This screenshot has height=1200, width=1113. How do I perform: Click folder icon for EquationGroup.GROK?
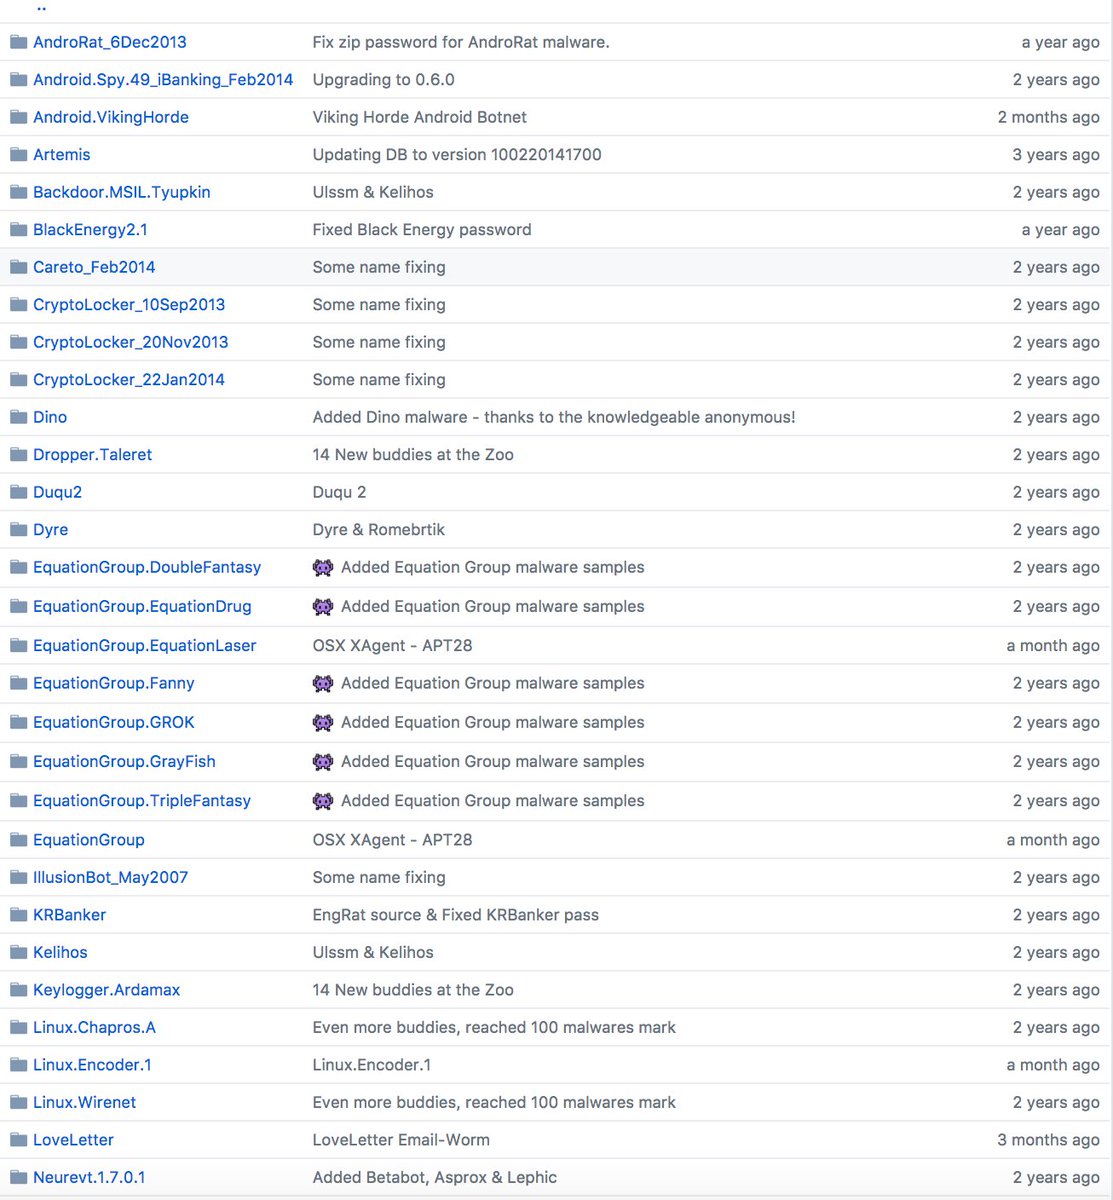pyautogui.click(x=18, y=722)
